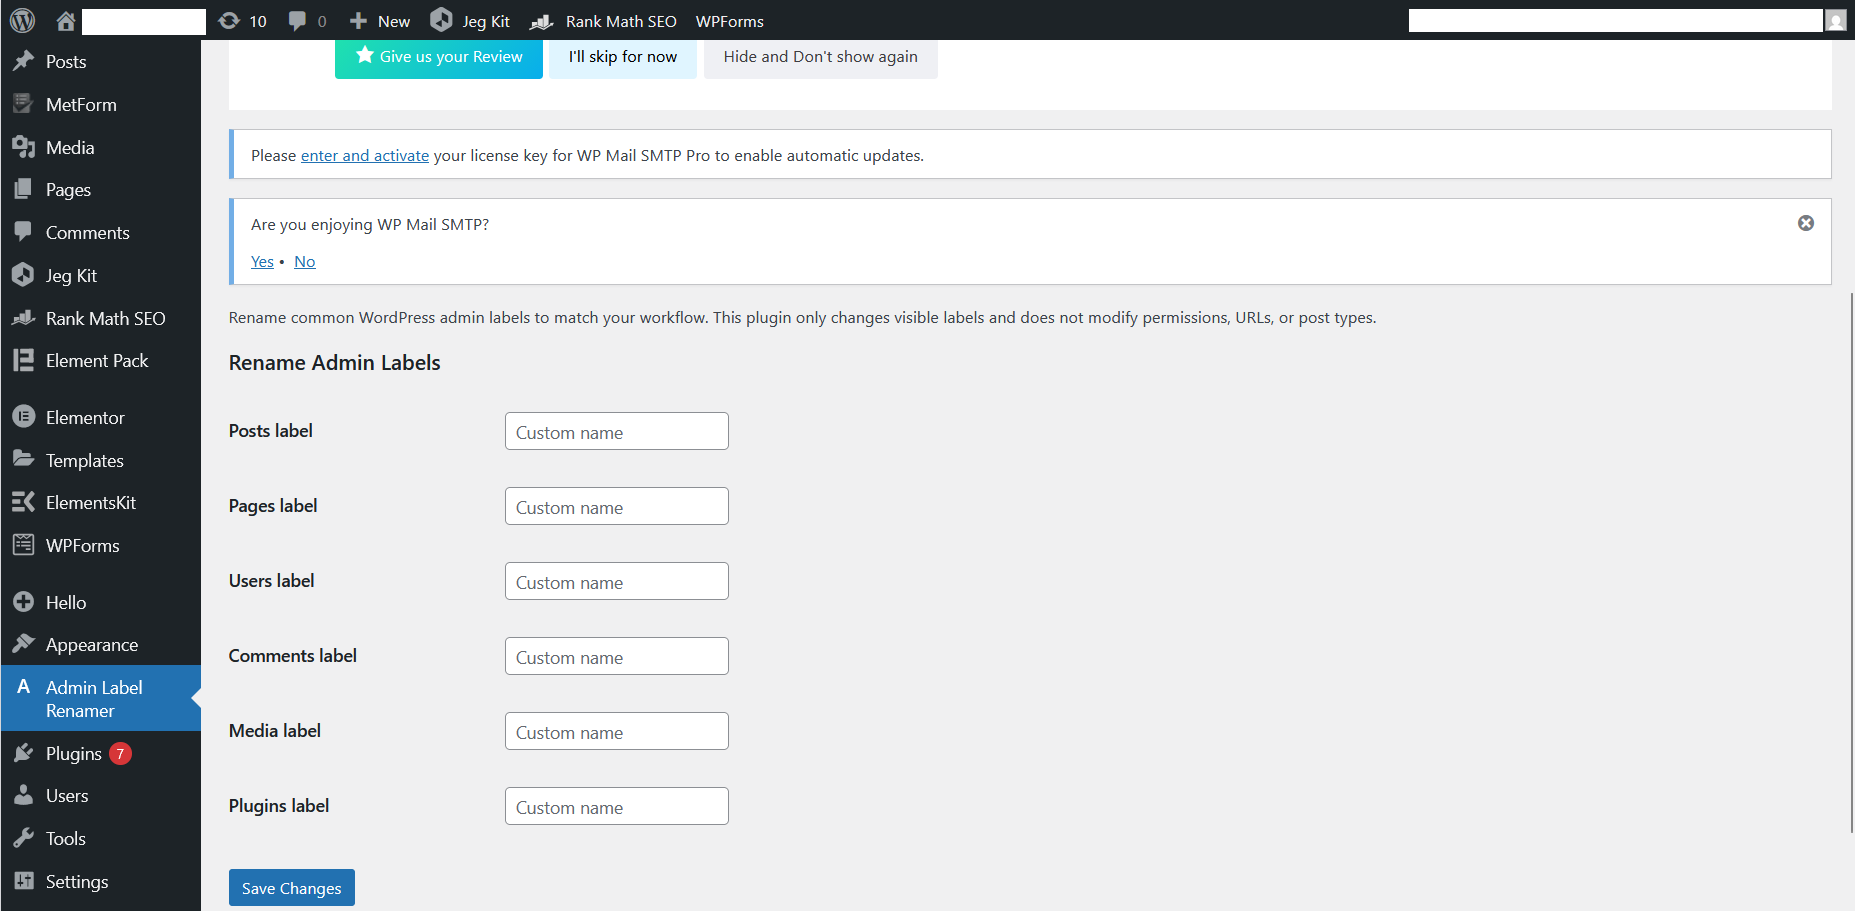Click the Save Changes button
Viewport: 1855px width, 911px height.
[291, 887]
